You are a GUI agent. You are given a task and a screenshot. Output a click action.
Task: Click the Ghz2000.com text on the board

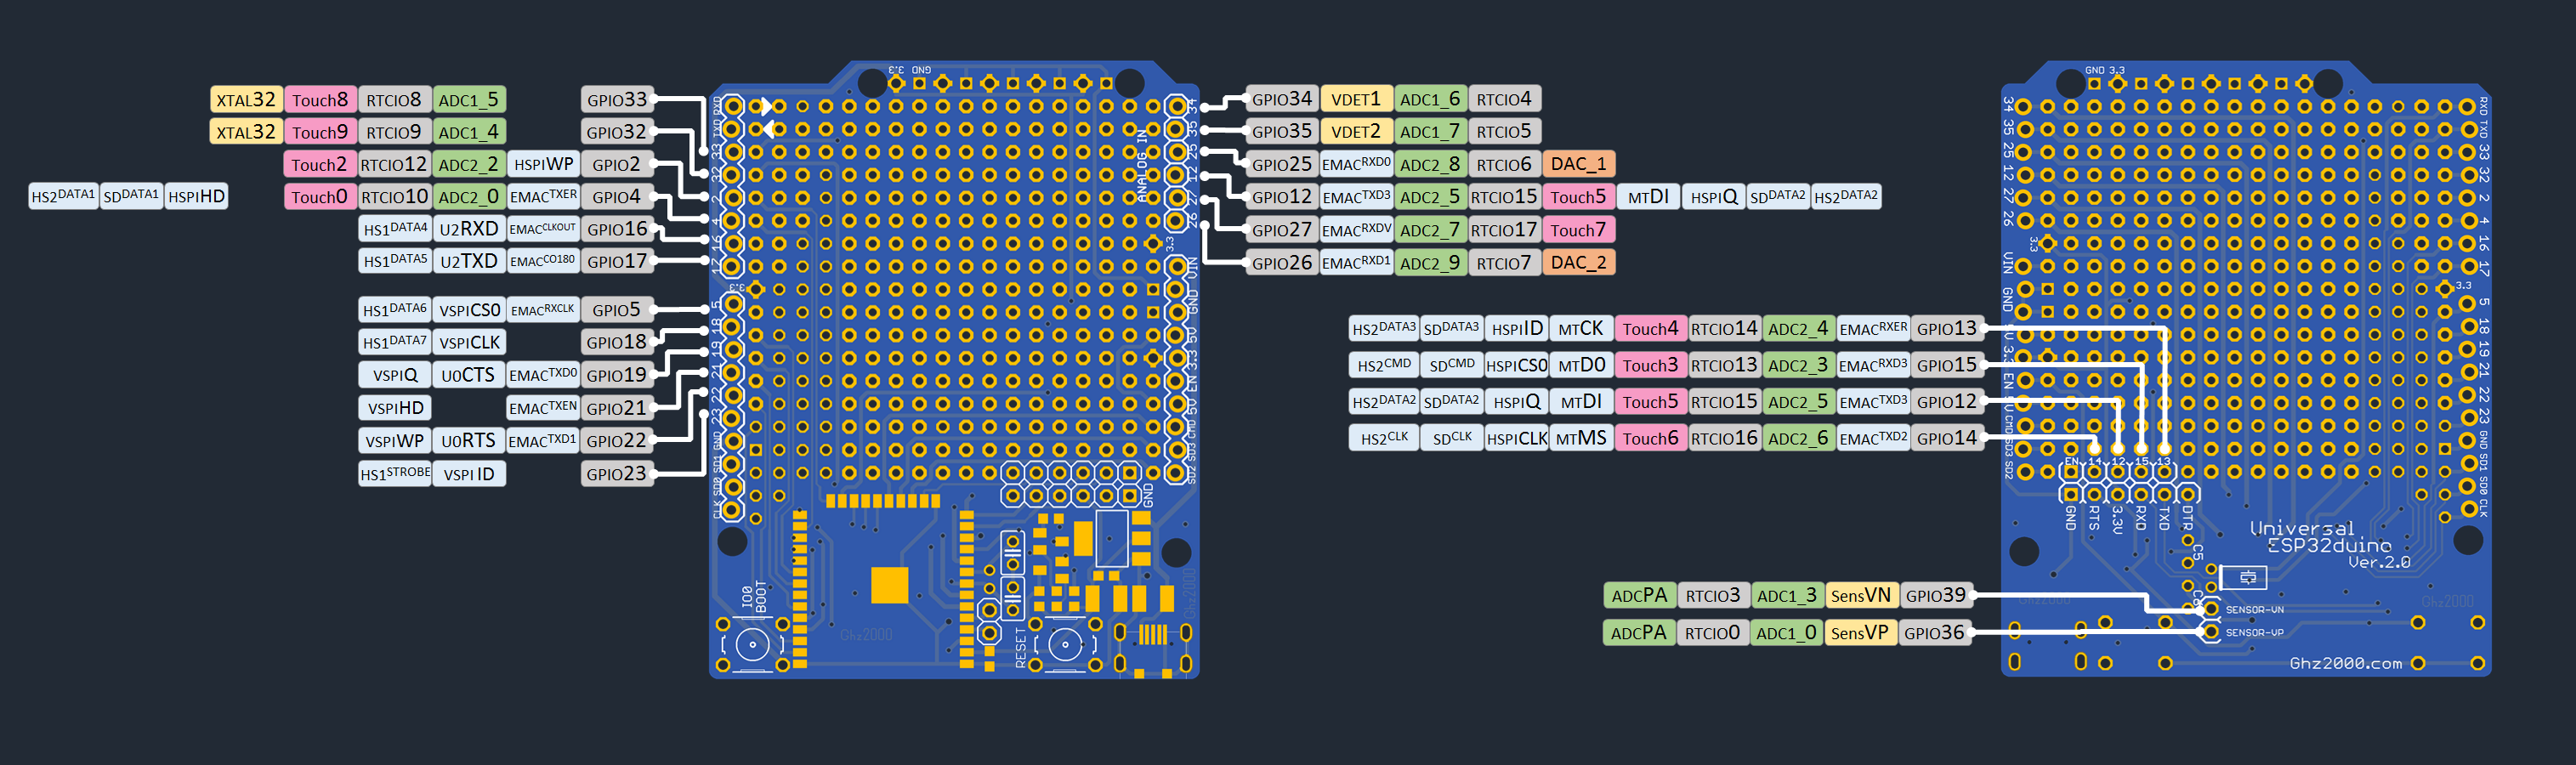click(x=2345, y=663)
